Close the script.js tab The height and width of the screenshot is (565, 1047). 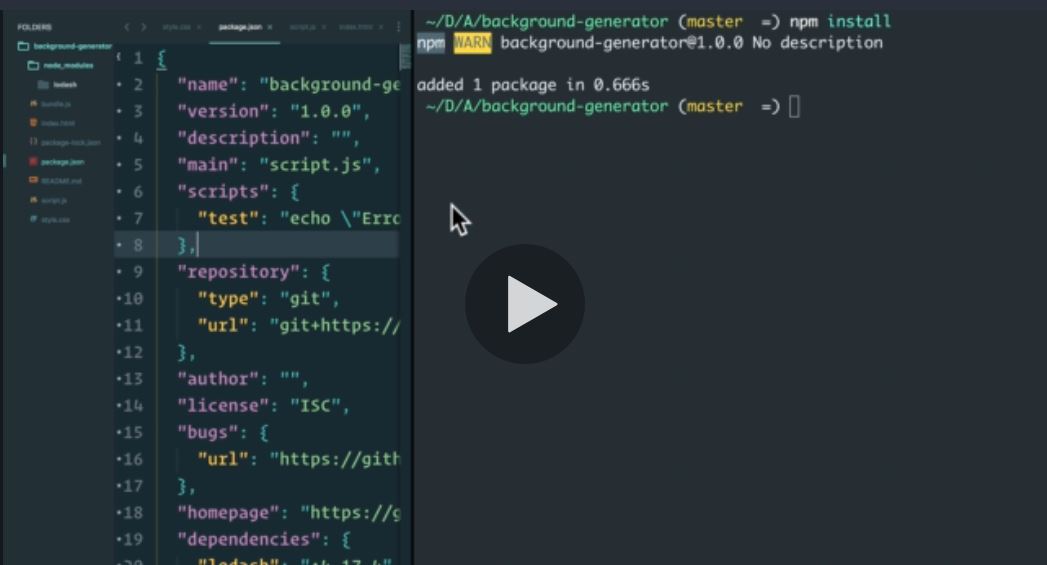coord(324,27)
